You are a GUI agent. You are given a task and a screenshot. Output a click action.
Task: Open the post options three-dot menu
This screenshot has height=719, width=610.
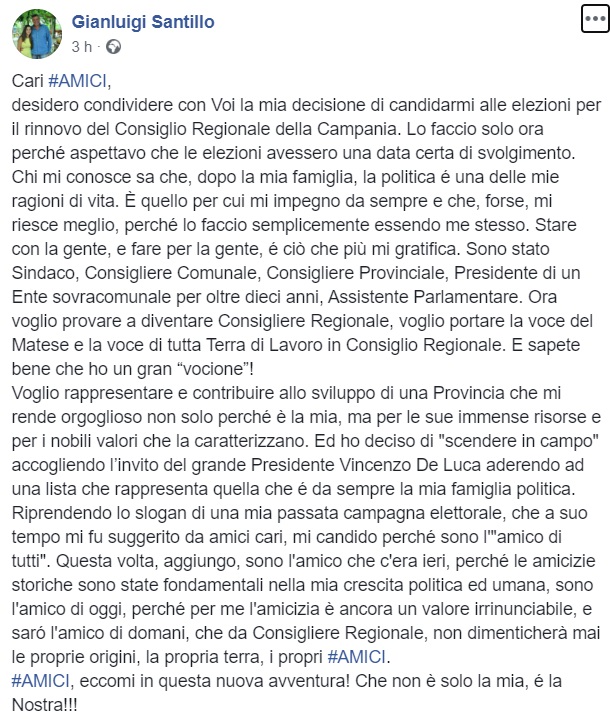588,20
